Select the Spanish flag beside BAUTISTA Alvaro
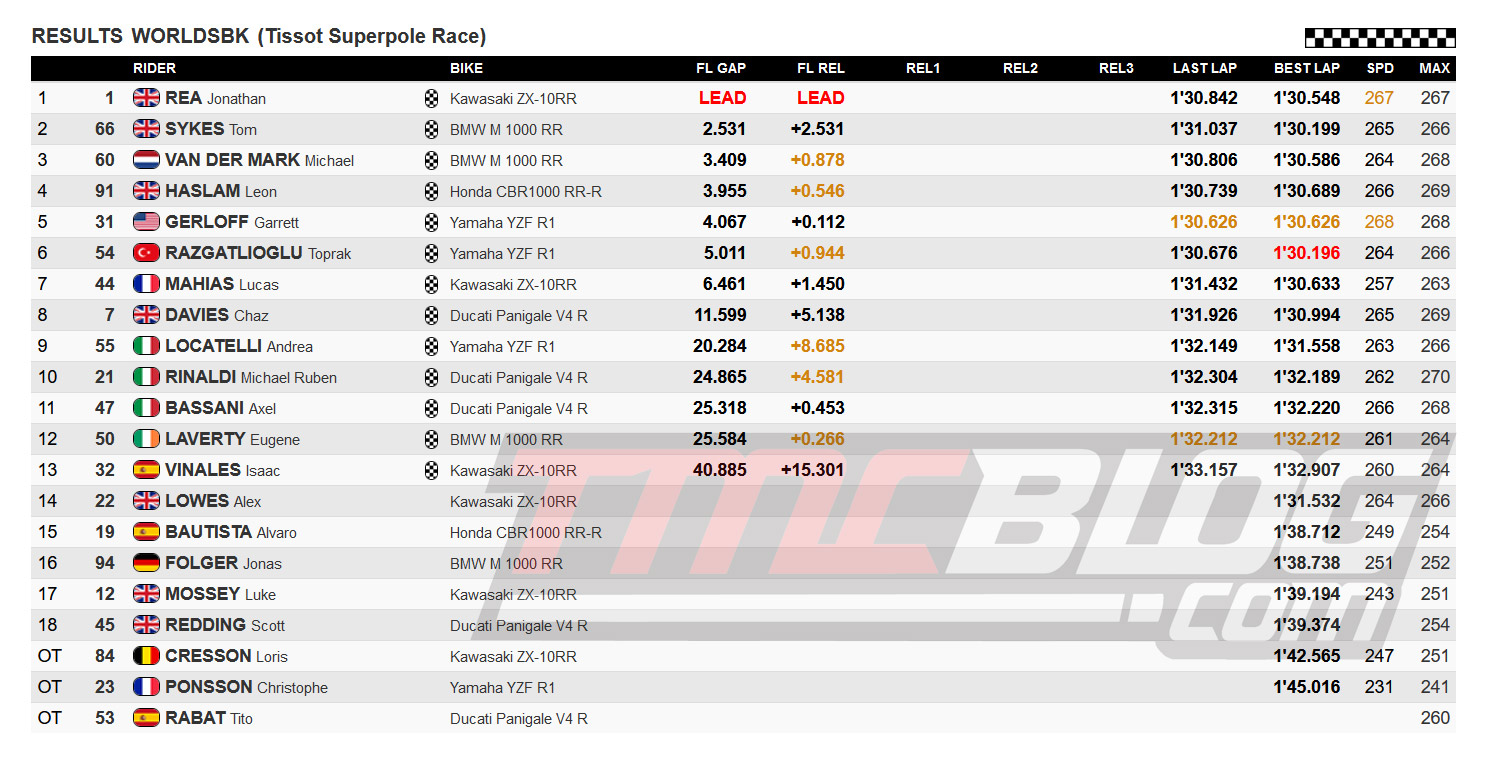Image resolution: width=1500 pixels, height=758 pixels. pos(146,532)
